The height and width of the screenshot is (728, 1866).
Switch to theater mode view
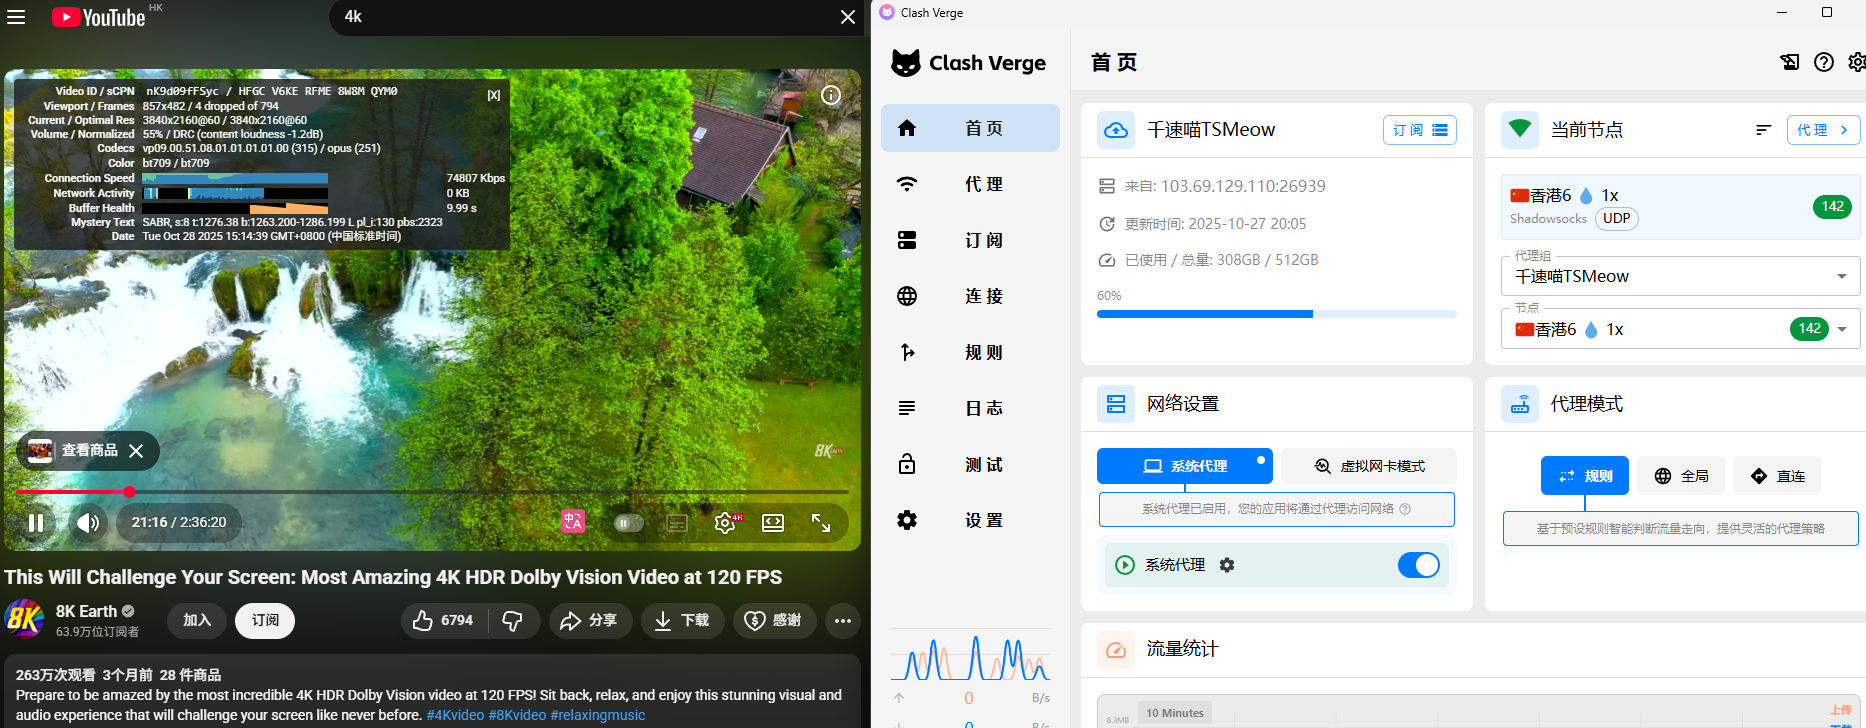773,522
